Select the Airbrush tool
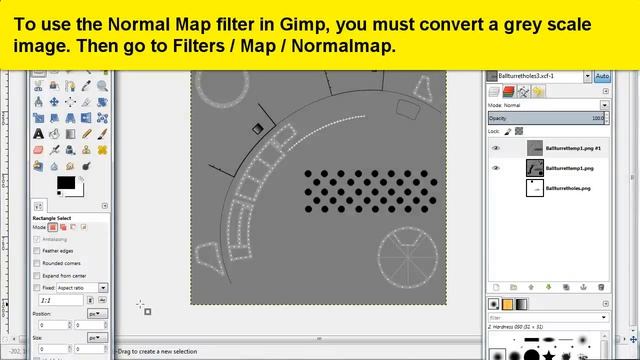Image resolution: width=640 pixels, height=360 pixels. pos(54,150)
